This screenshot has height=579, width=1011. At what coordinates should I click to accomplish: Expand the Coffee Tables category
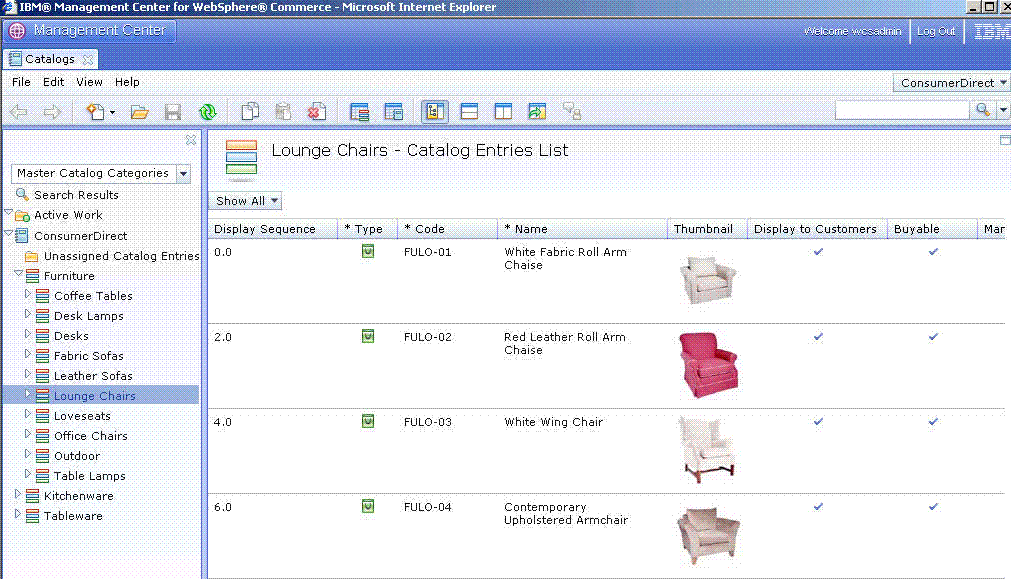click(28, 294)
